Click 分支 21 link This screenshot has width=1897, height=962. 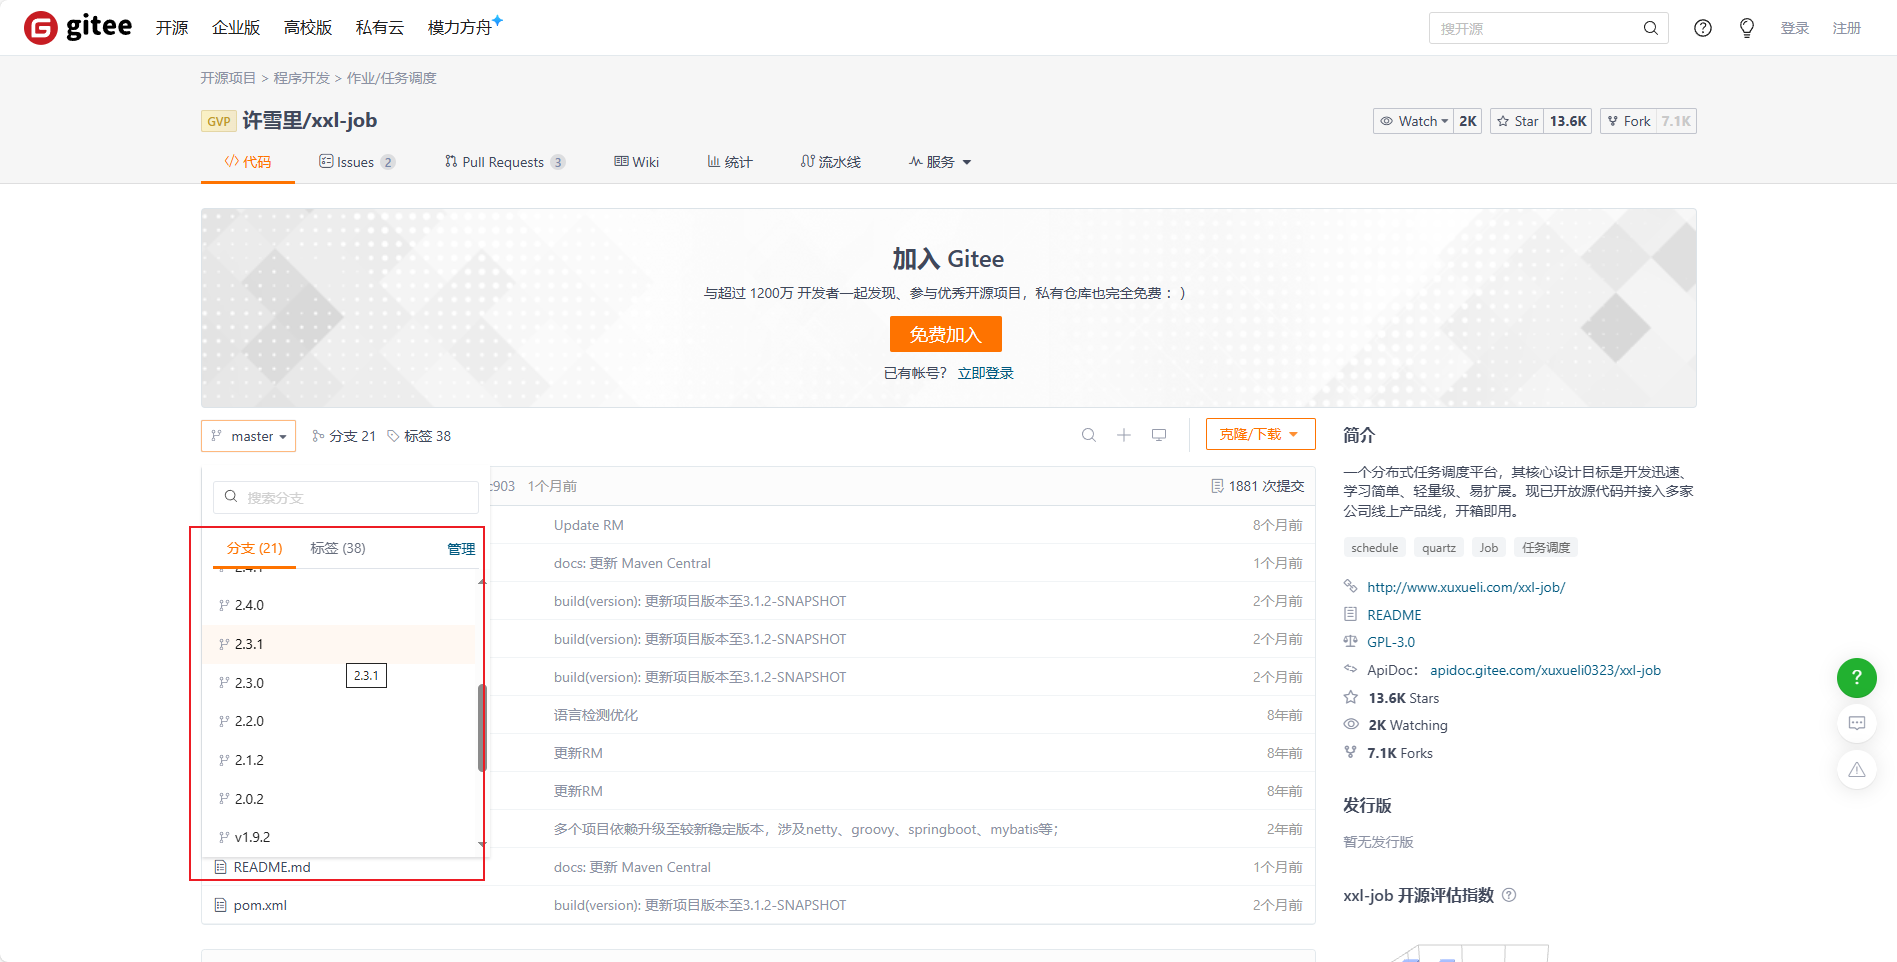coord(344,436)
